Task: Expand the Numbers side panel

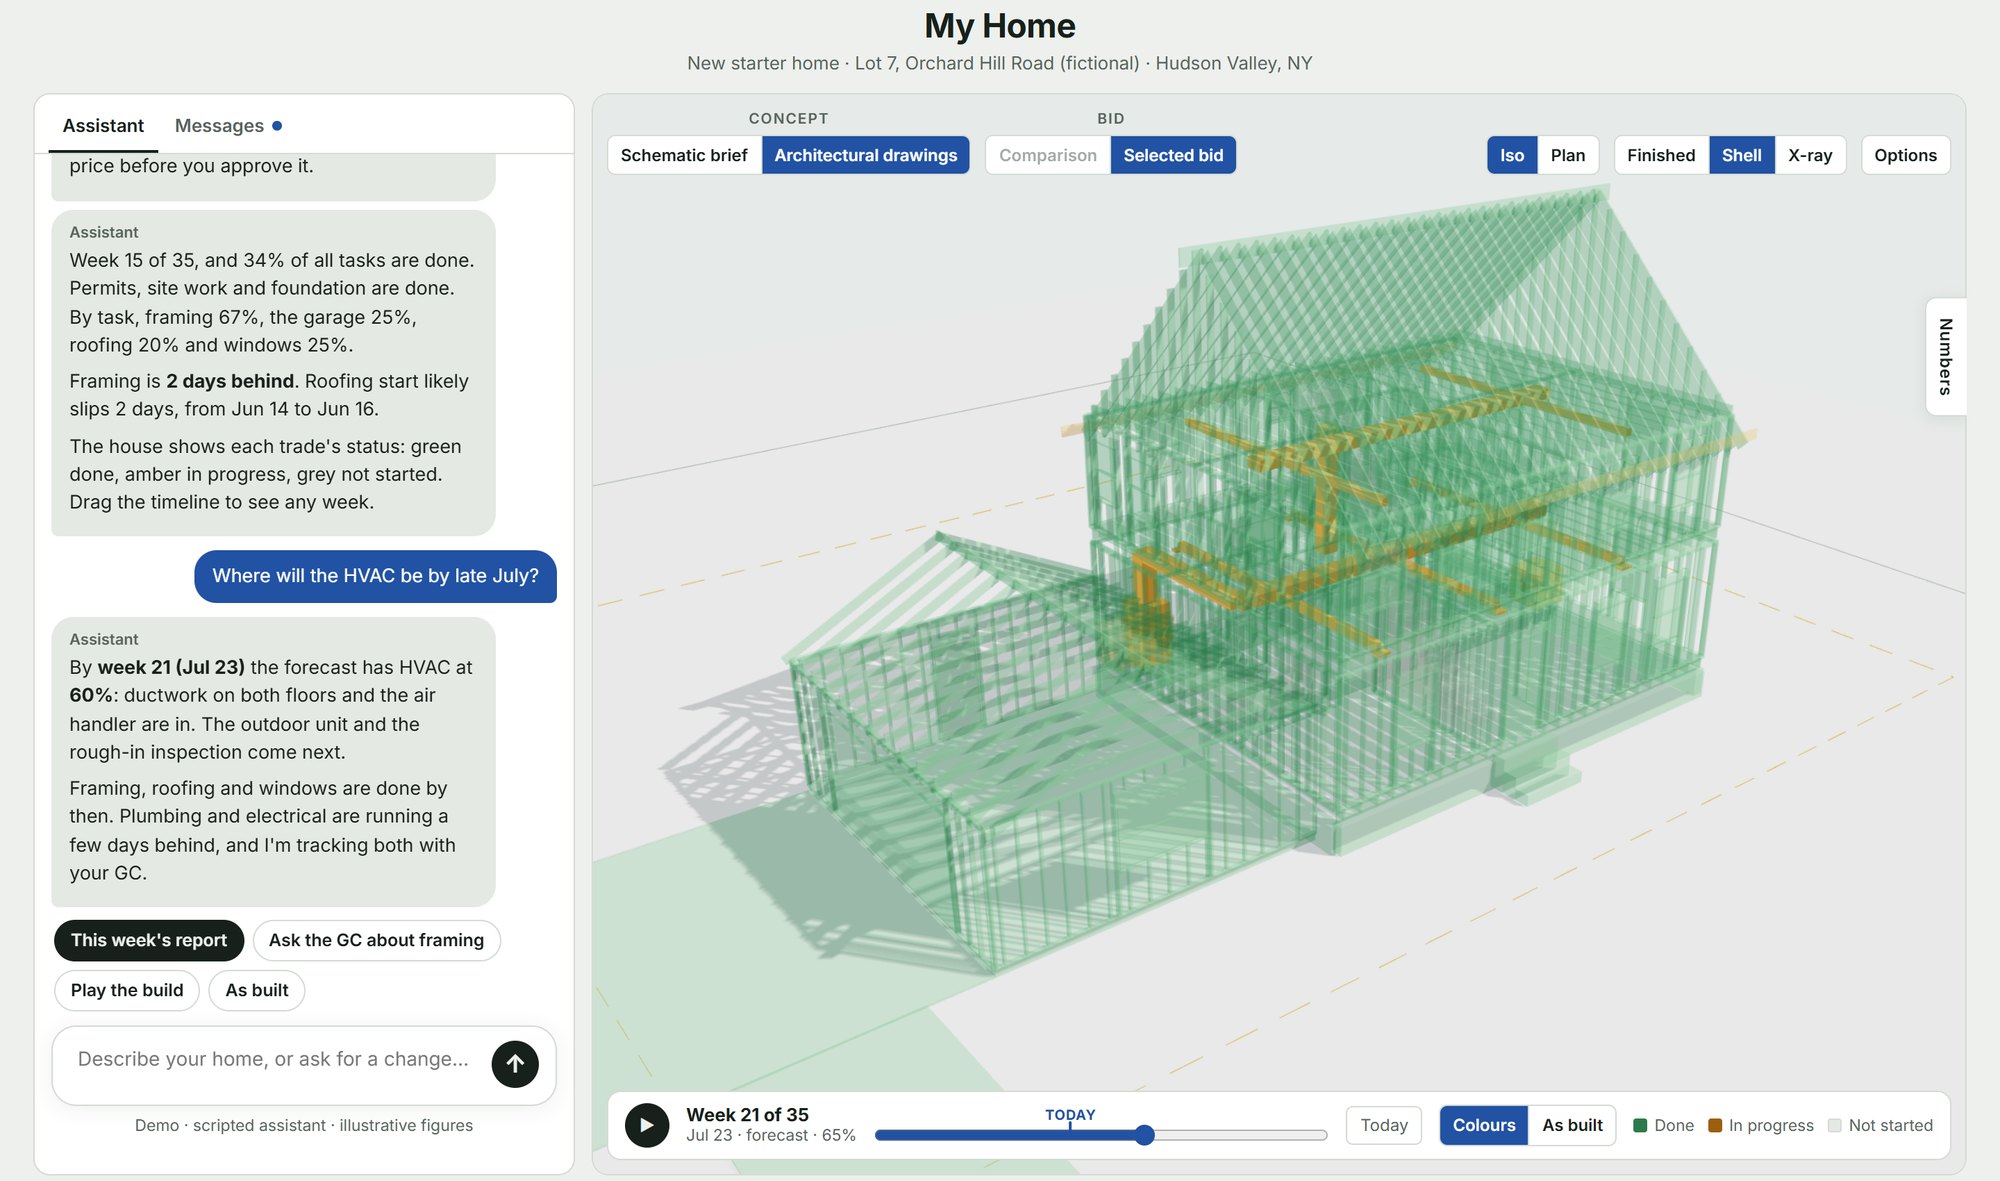Action: 1946,356
